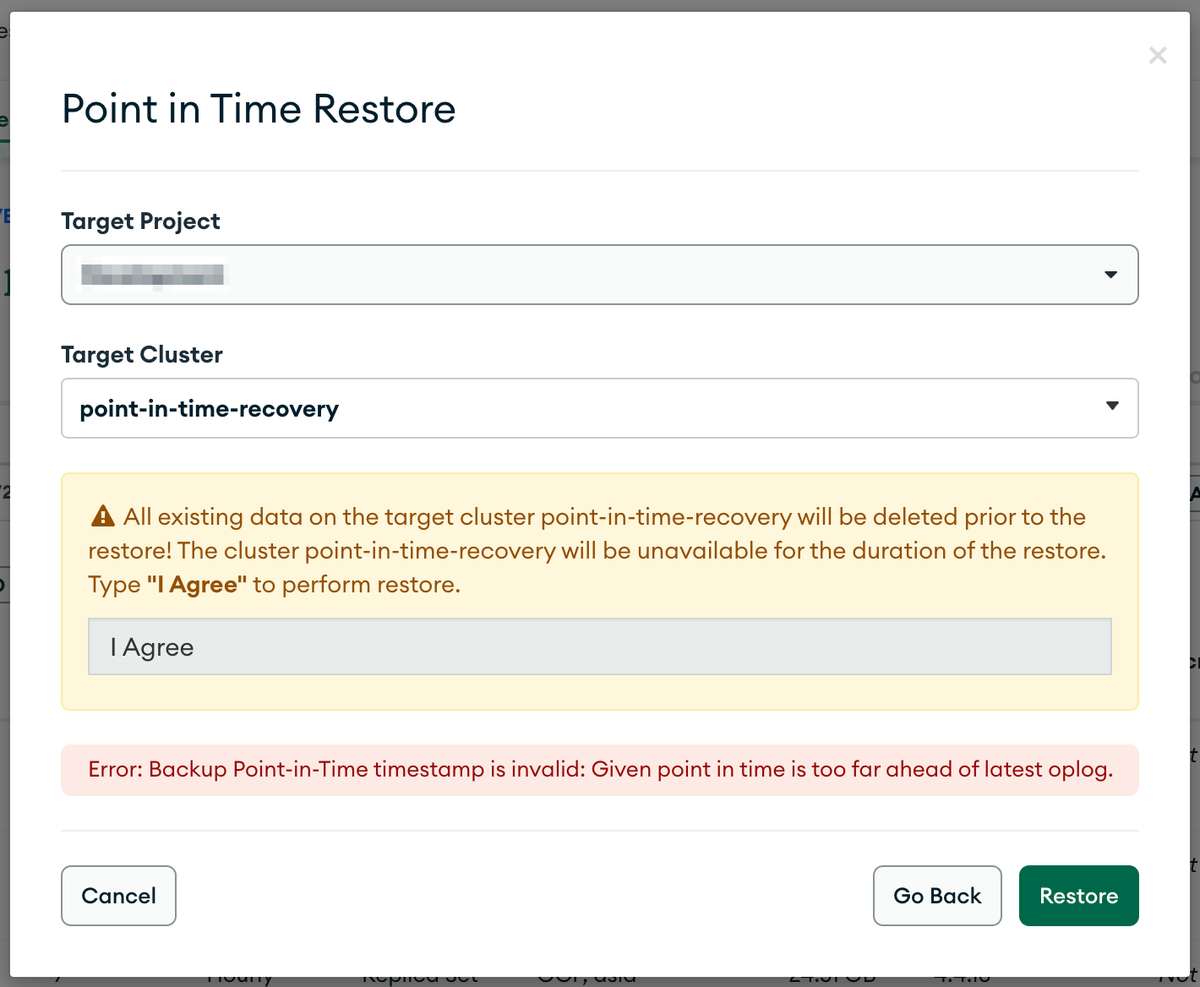1200x987 pixels.
Task: Click the Target Cluster caret arrow
Action: tap(1111, 406)
